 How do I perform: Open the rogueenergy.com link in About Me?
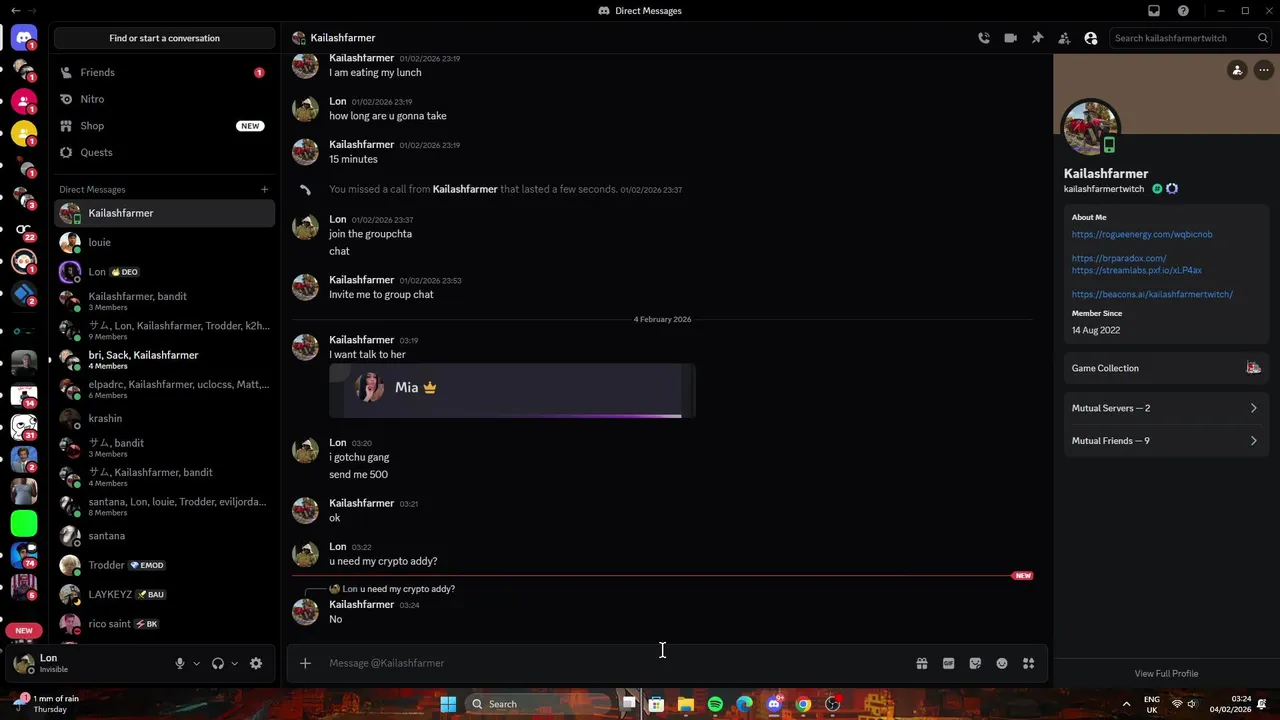coord(1142,234)
